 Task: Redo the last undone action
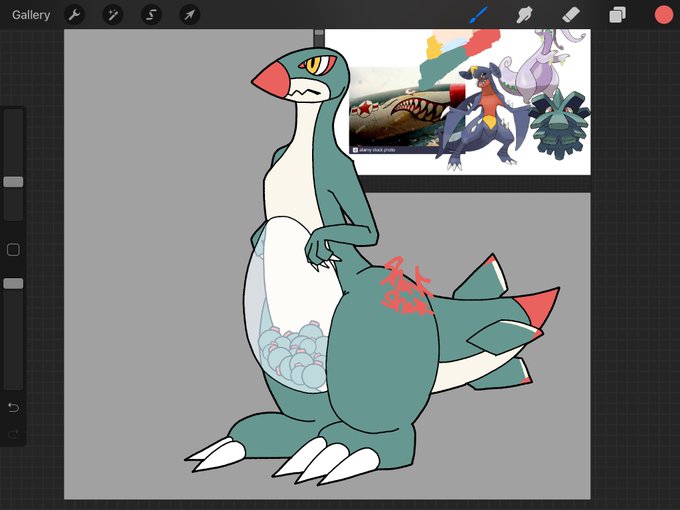13,434
